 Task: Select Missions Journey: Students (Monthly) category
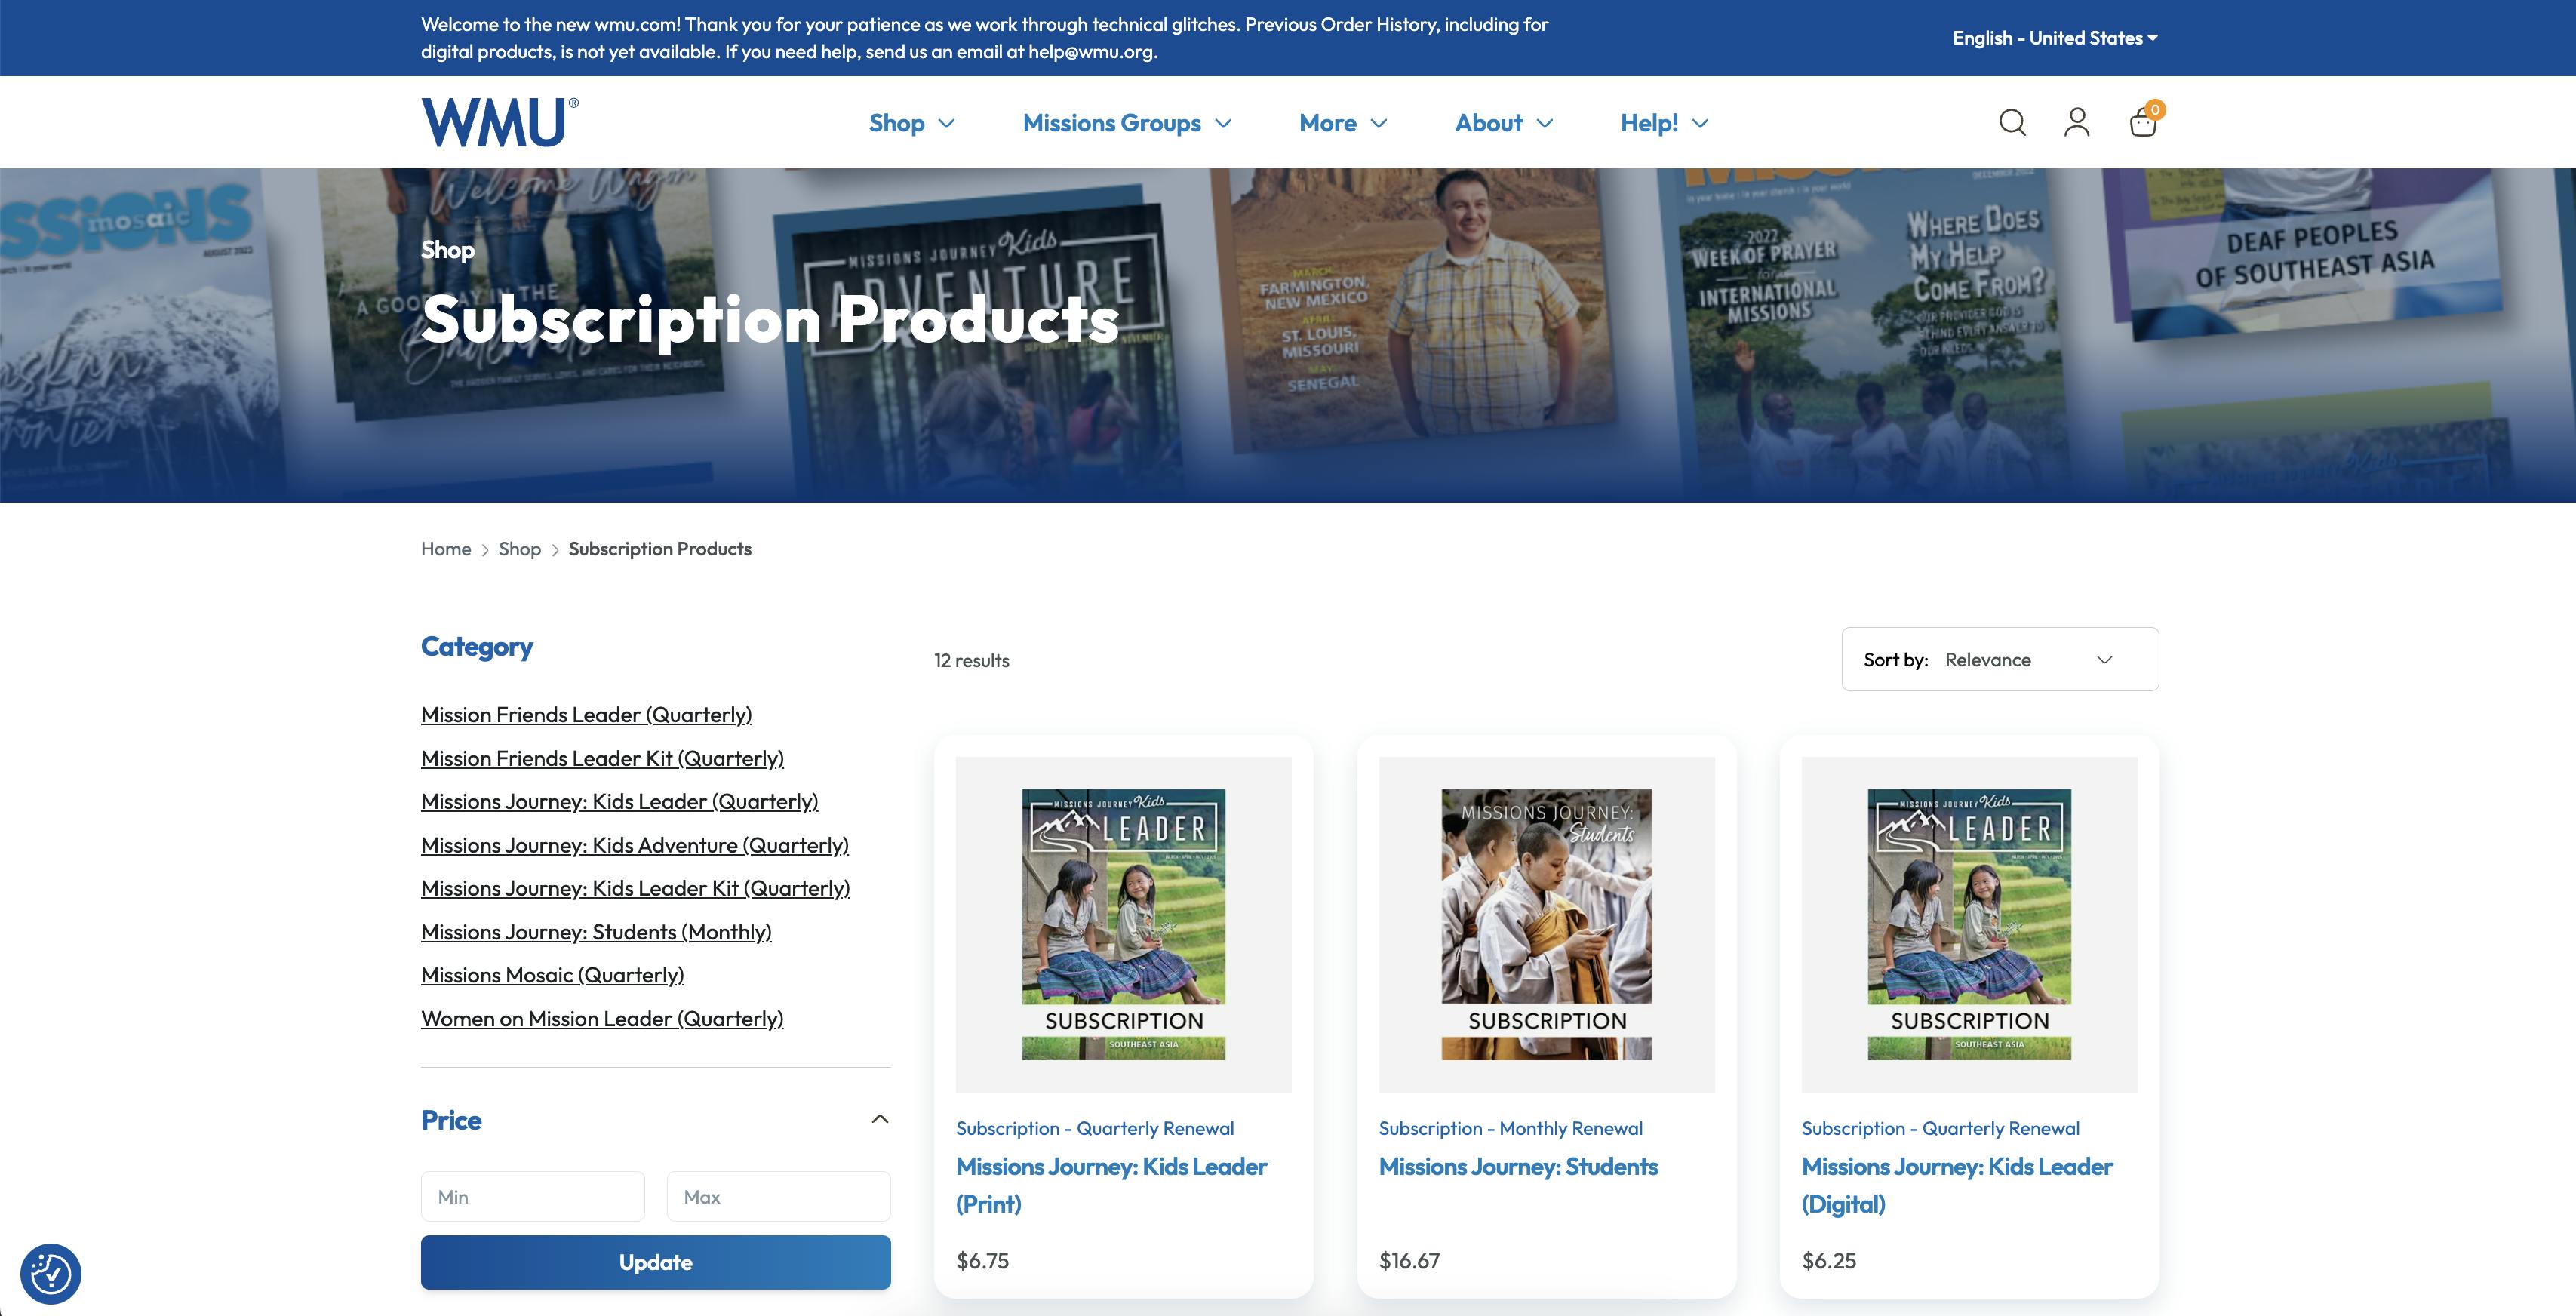tap(596, 932)
